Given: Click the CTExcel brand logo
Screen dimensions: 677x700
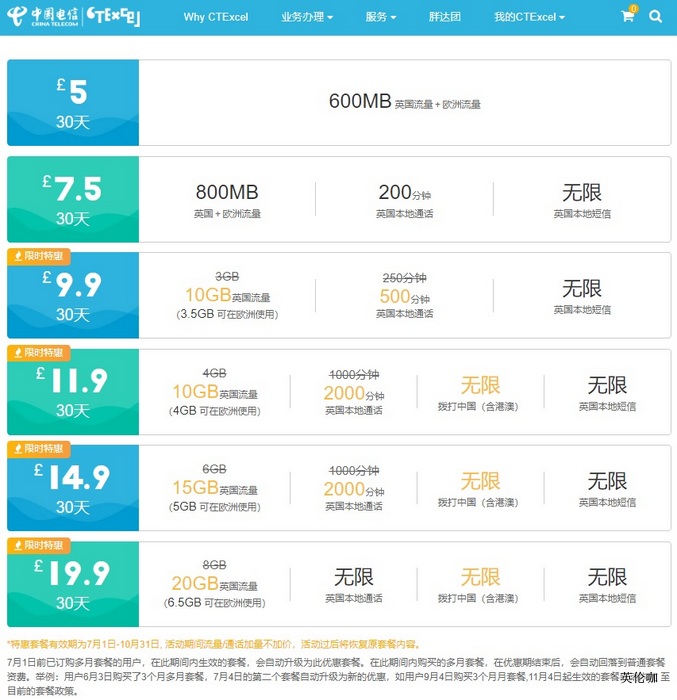Looking at the screenshot, I should 113,16.
